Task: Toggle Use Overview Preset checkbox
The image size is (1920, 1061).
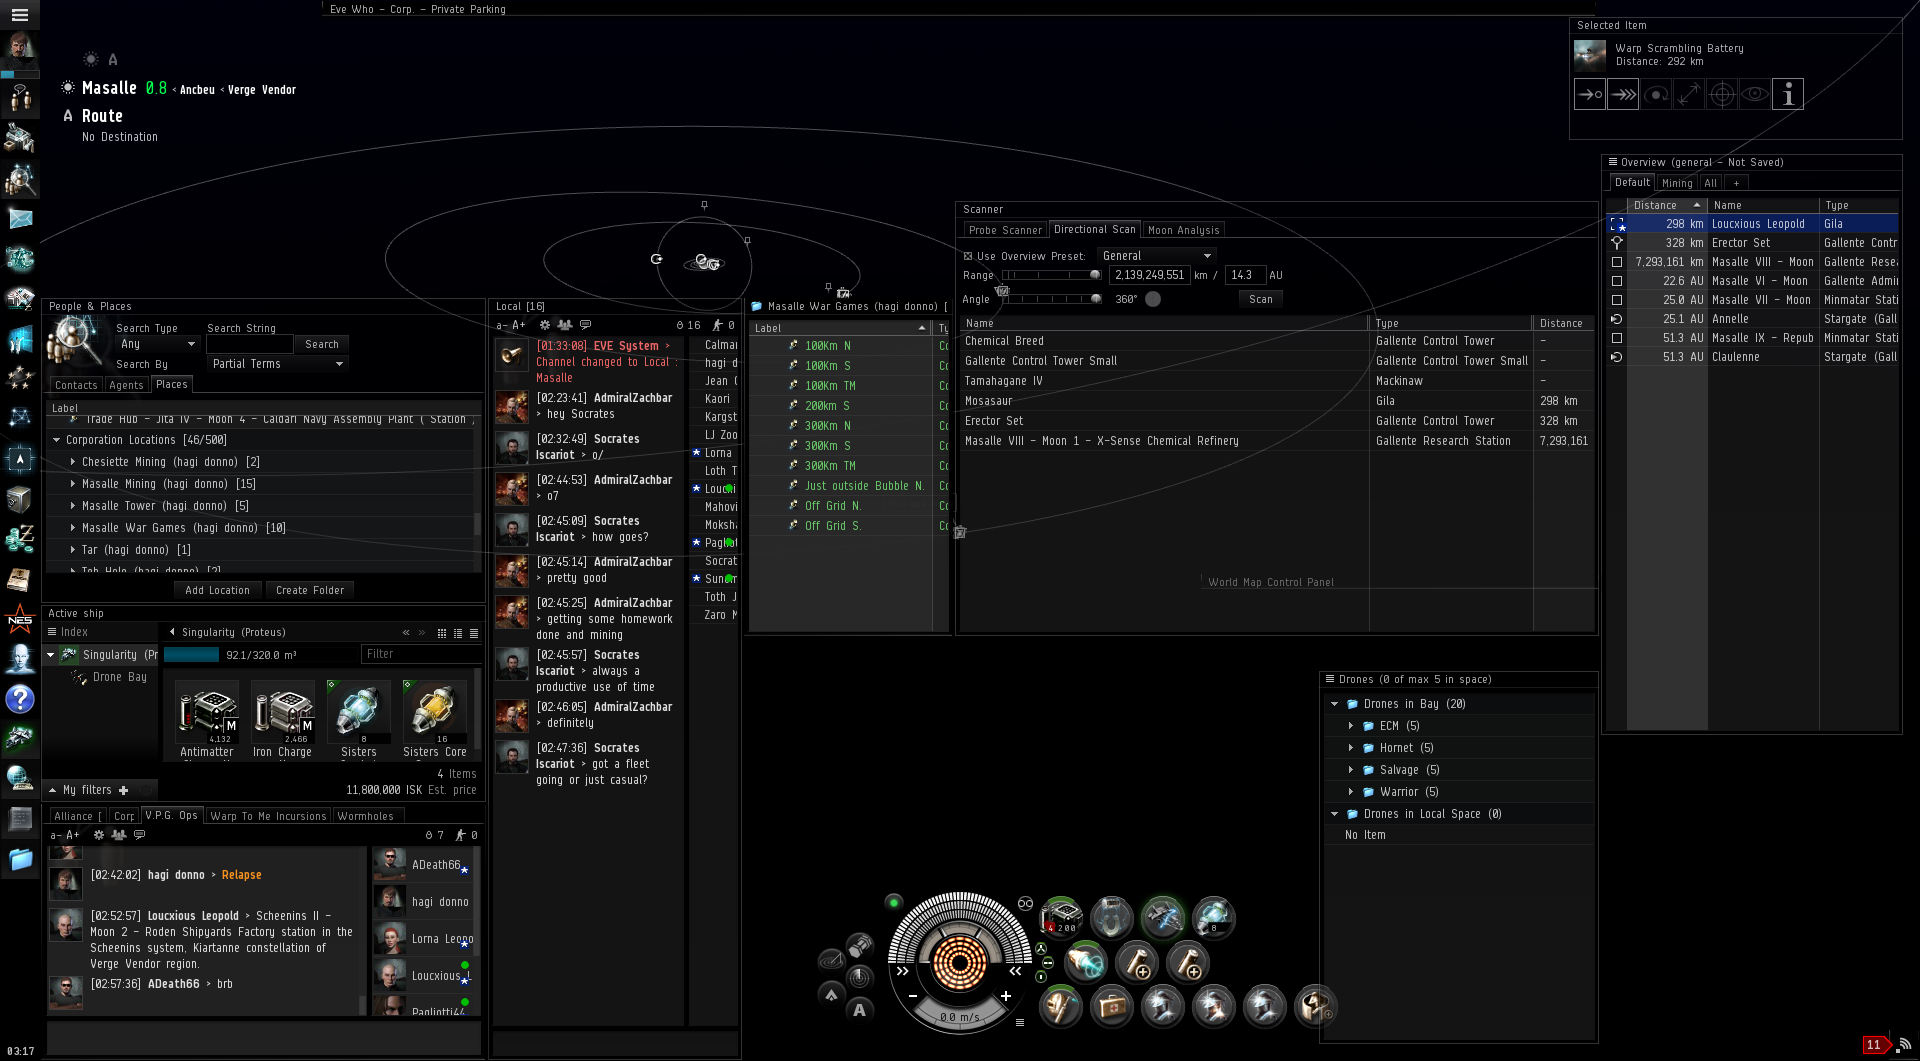Action: (x=968, y=256)
